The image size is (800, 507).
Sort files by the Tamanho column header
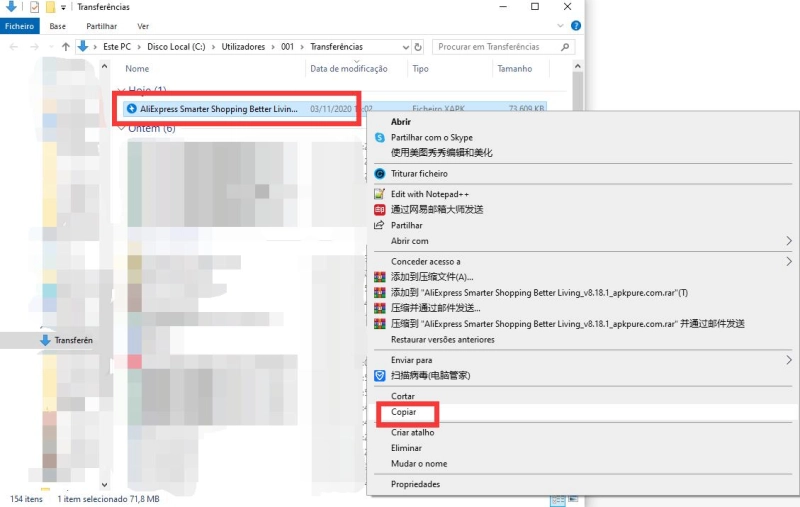tap(515, 69)
